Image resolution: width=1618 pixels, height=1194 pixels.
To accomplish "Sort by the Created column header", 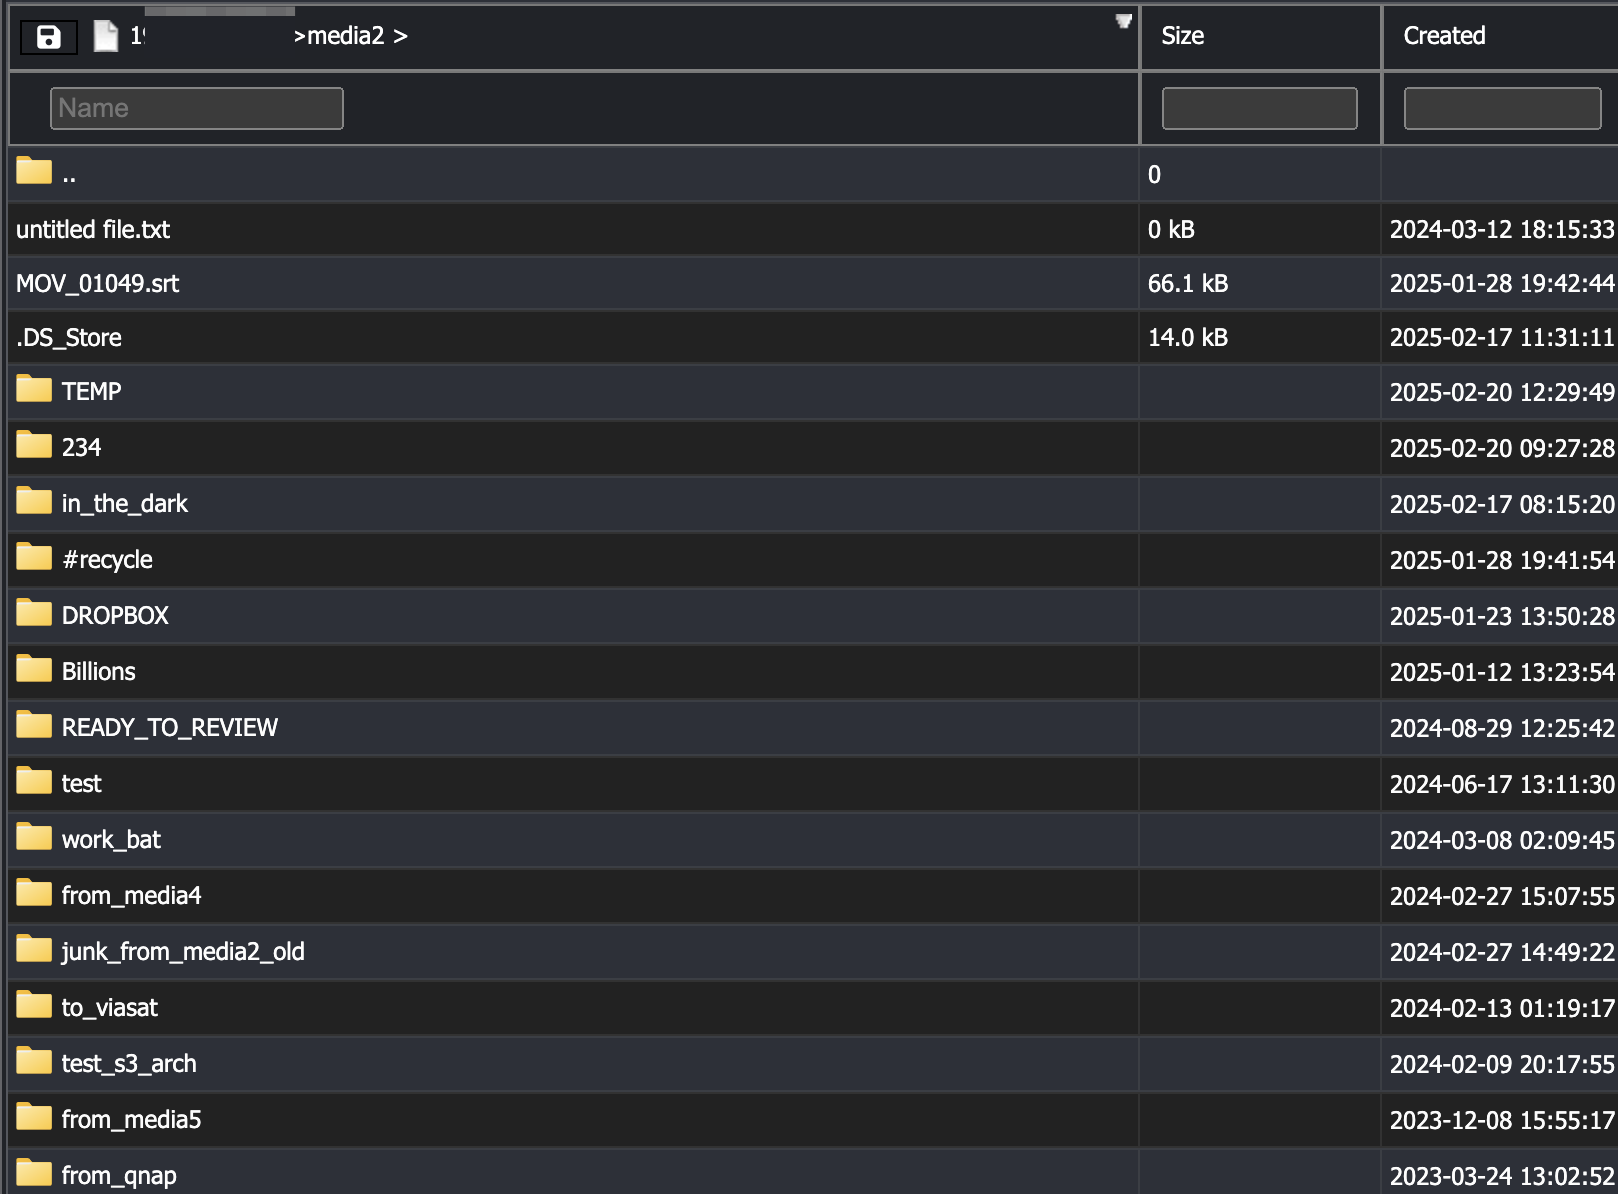I will click(x=1444, y=36).
